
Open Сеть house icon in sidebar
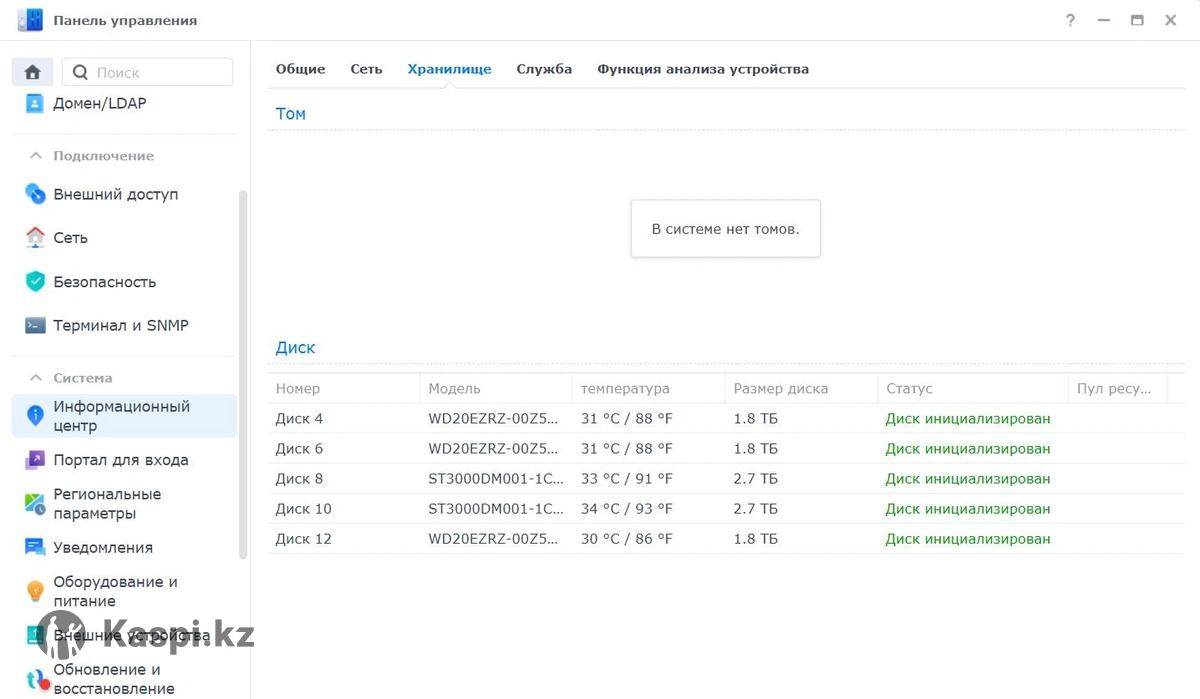[x=35, y=238]
